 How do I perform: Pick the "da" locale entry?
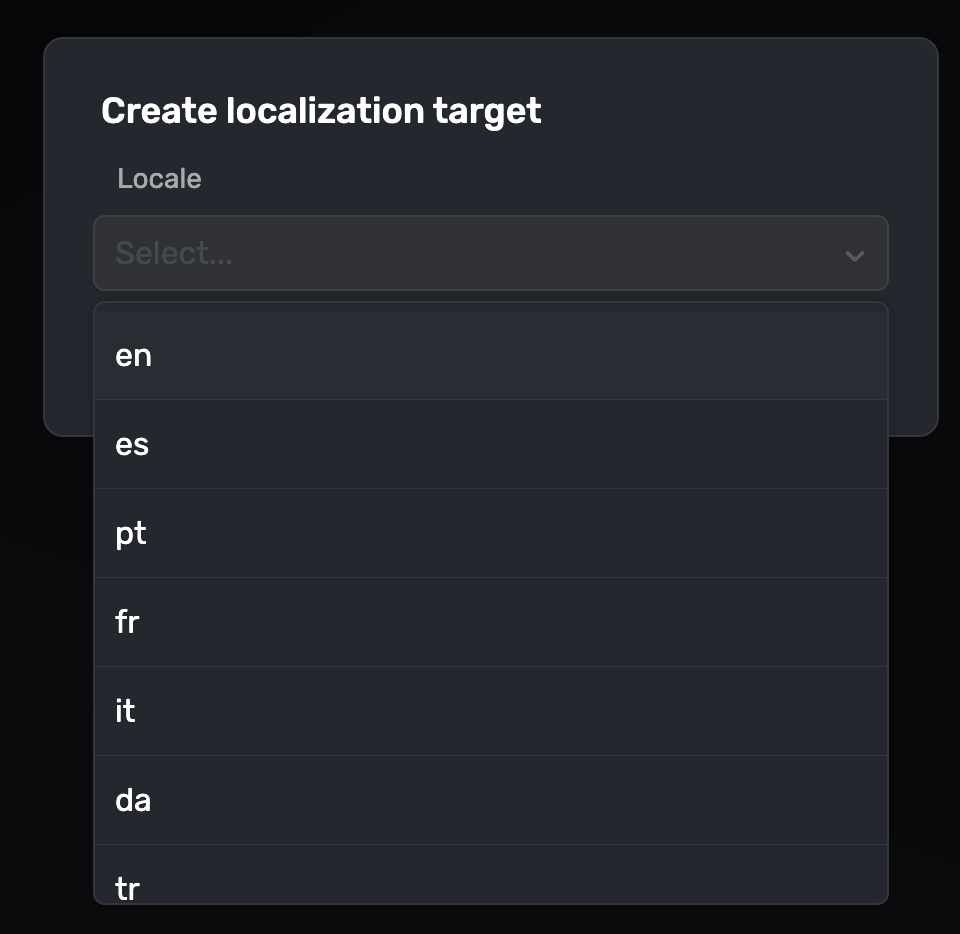pyautogui.click(x=133, y=800)
